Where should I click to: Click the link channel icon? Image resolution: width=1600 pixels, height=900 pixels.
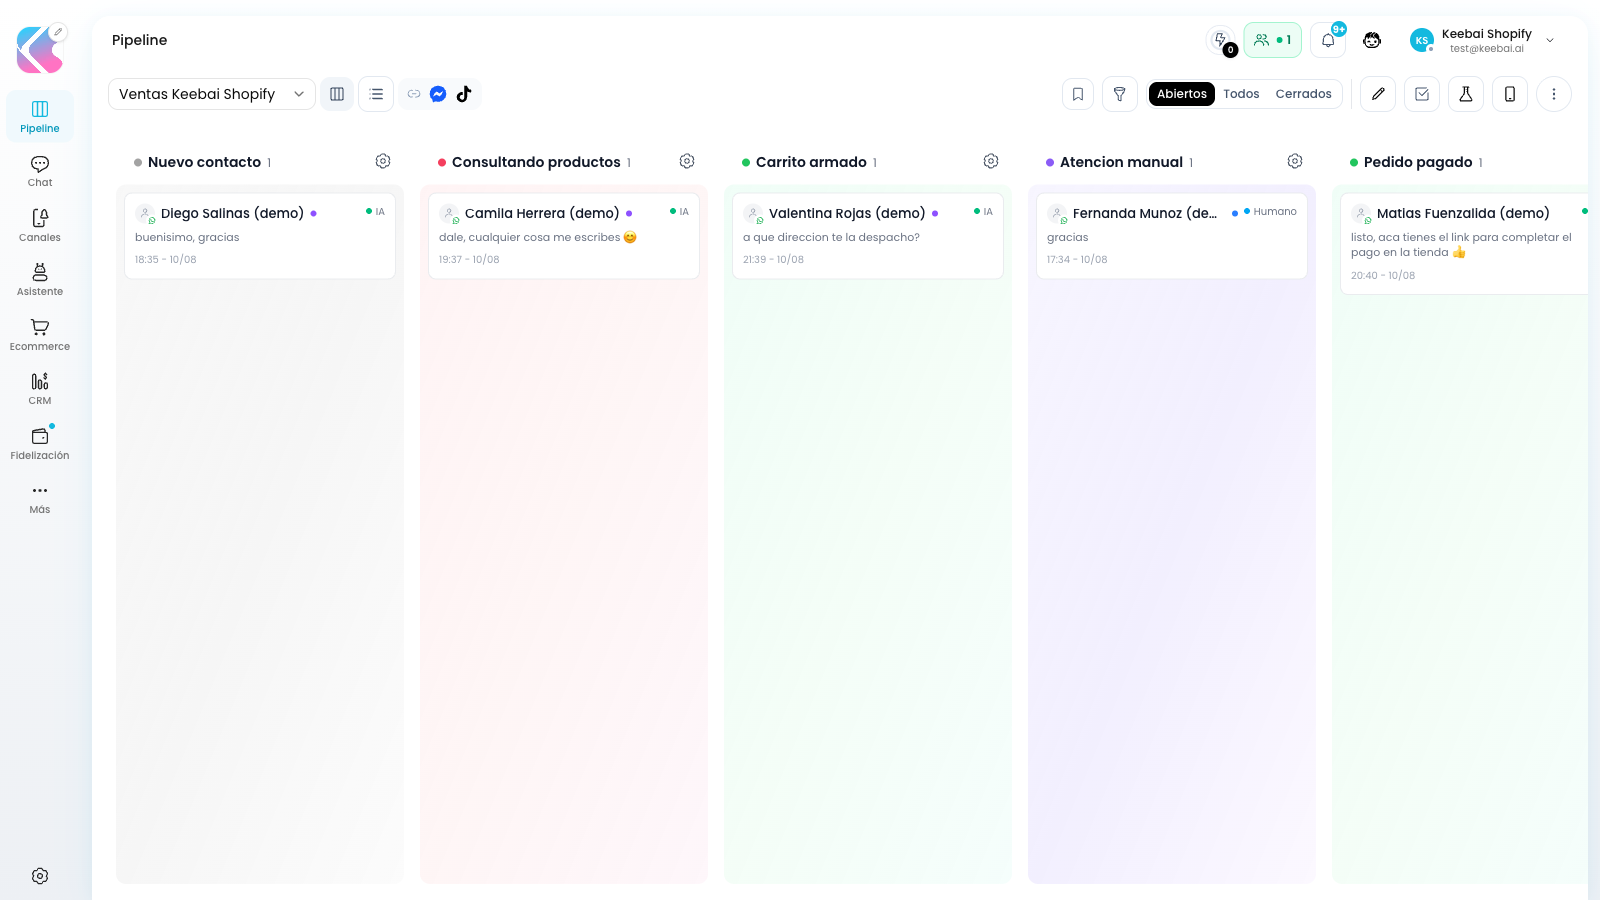coord(414,94)
